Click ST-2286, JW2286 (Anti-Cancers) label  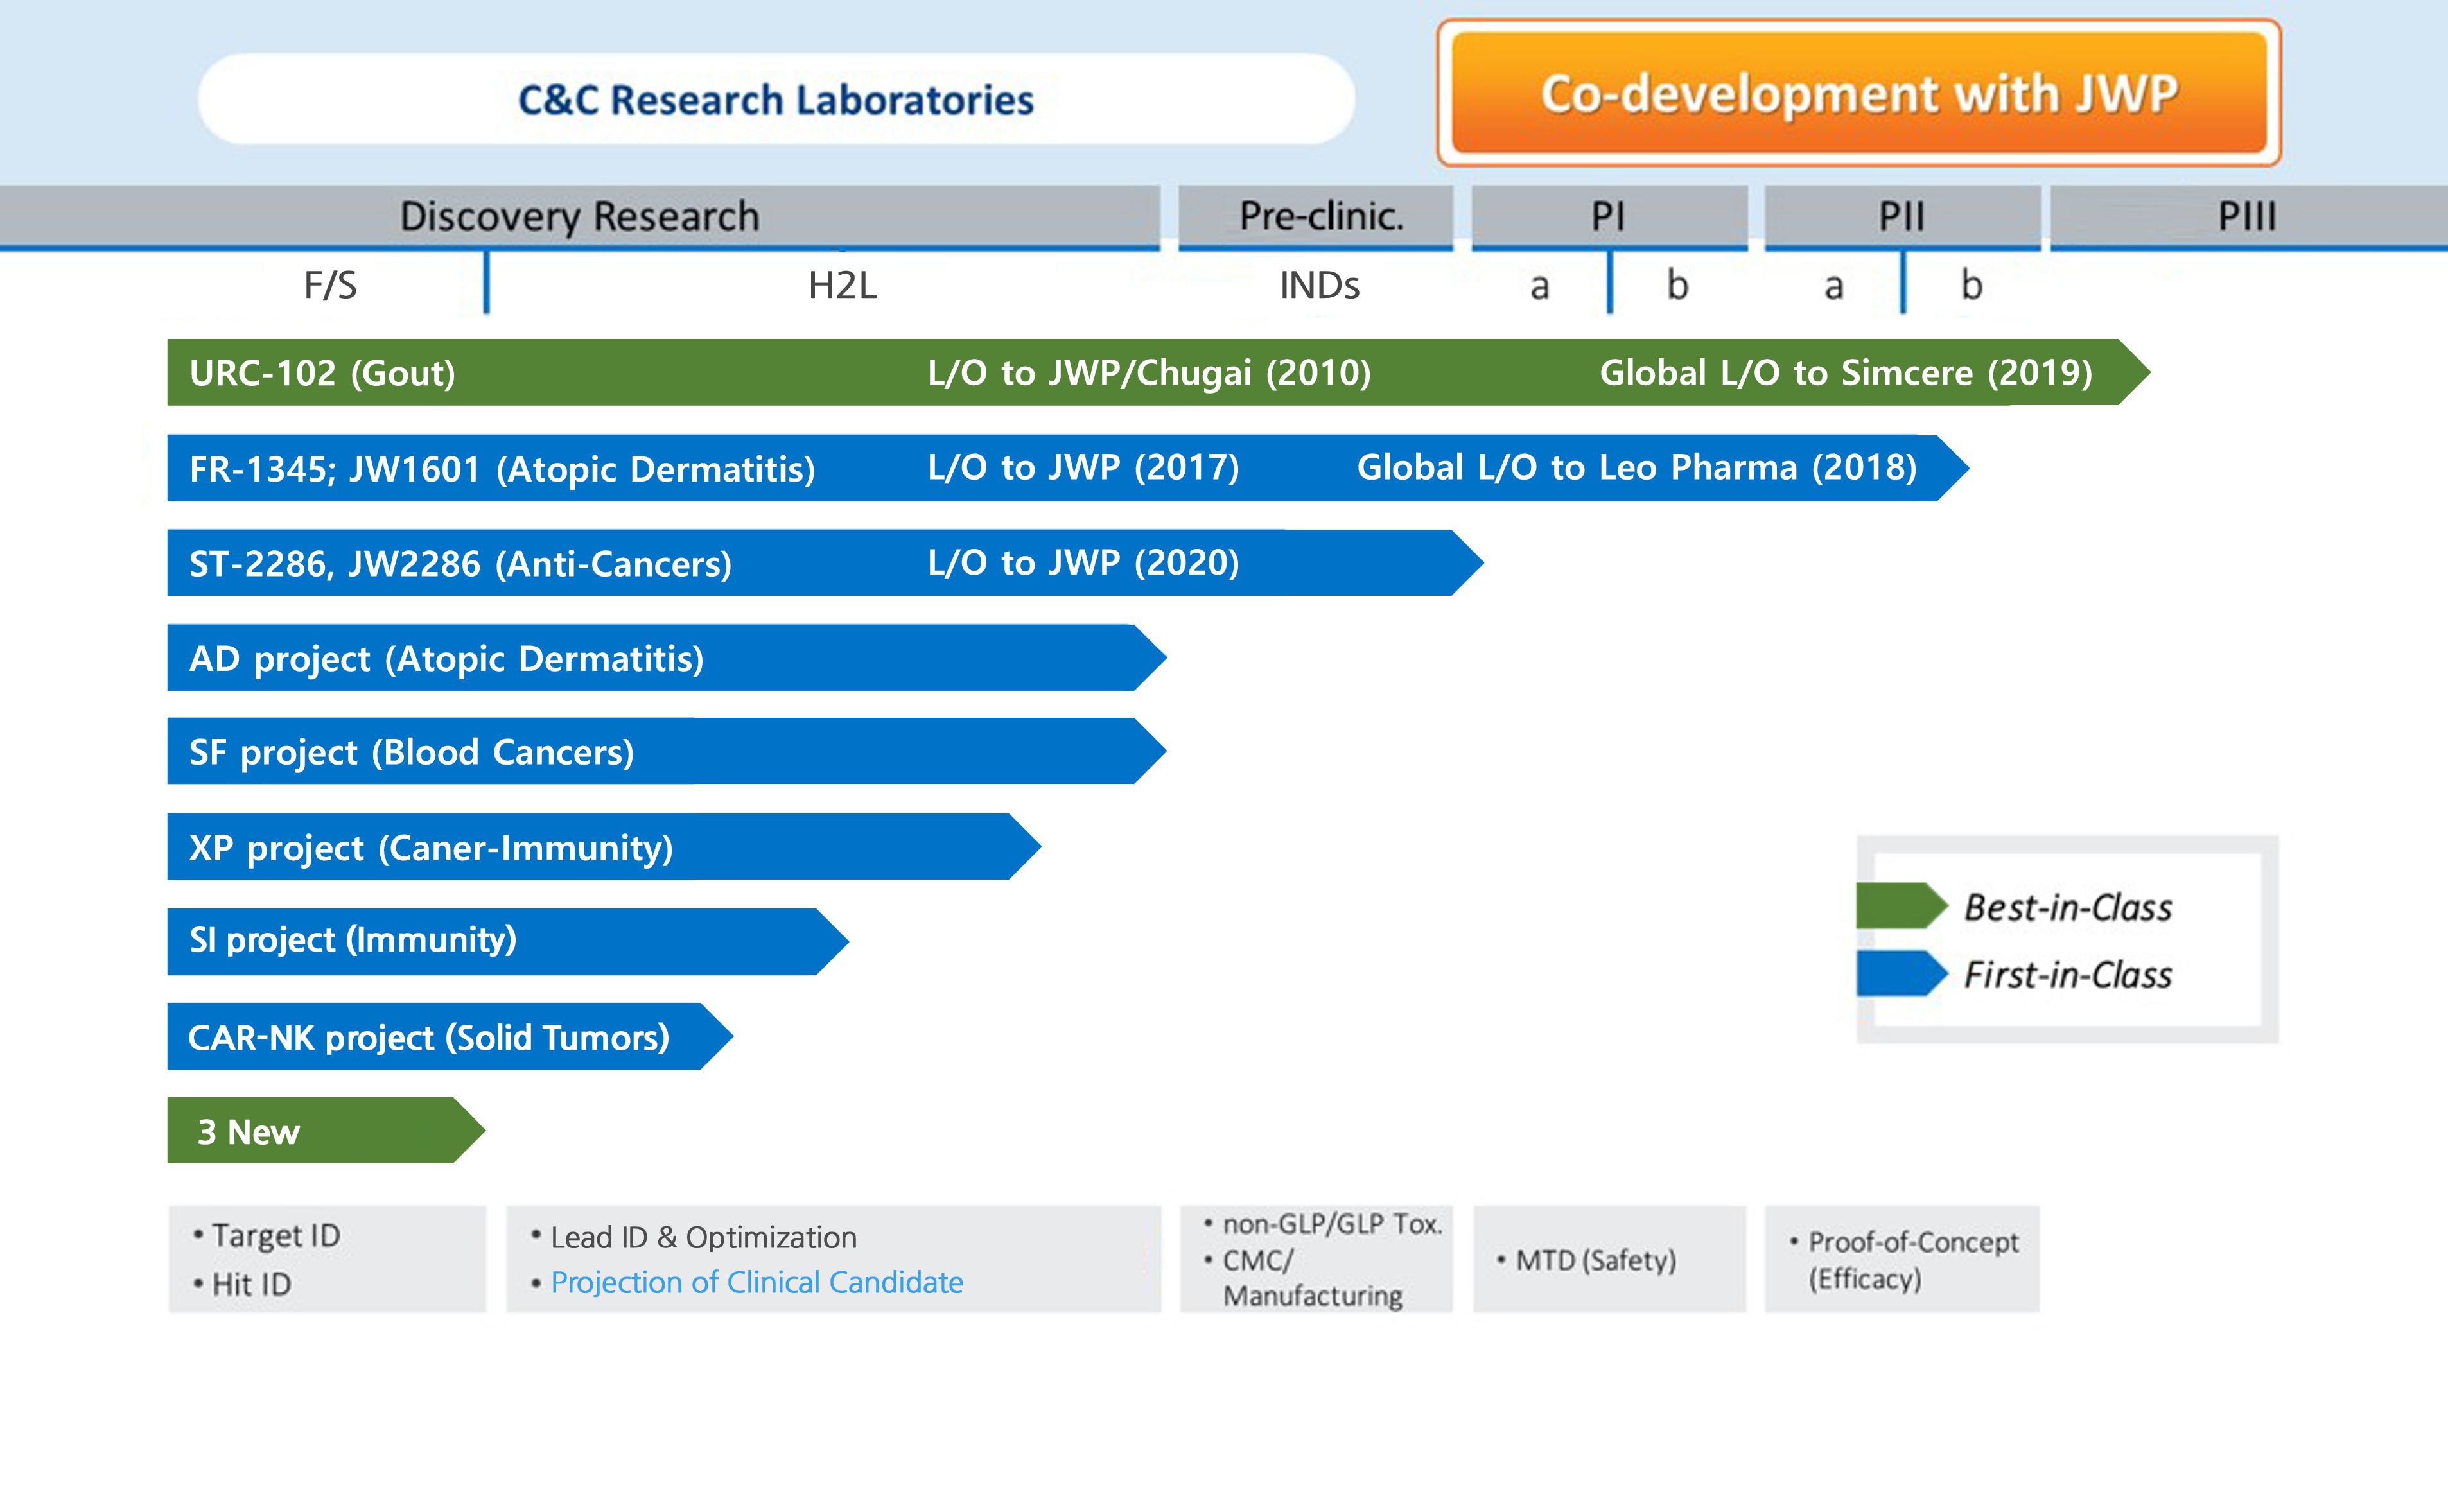(461, 564)
